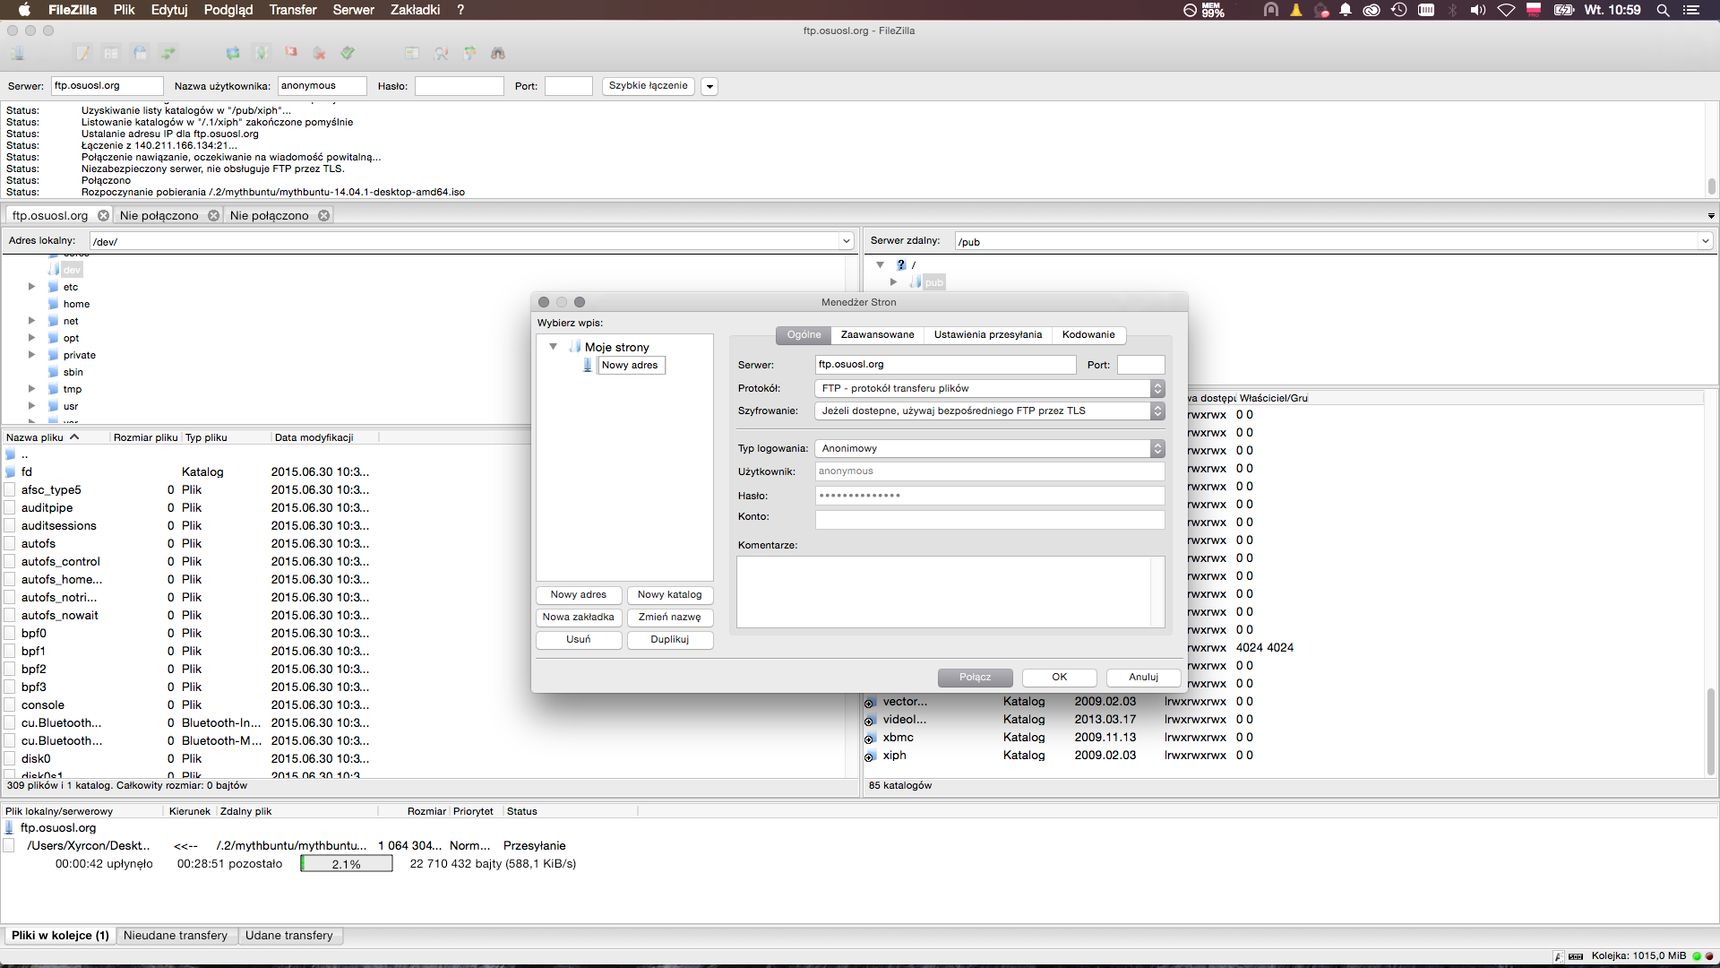Expand the etc folder in local tree
This screenshot has height=968, width=1720.
(32, 287)
